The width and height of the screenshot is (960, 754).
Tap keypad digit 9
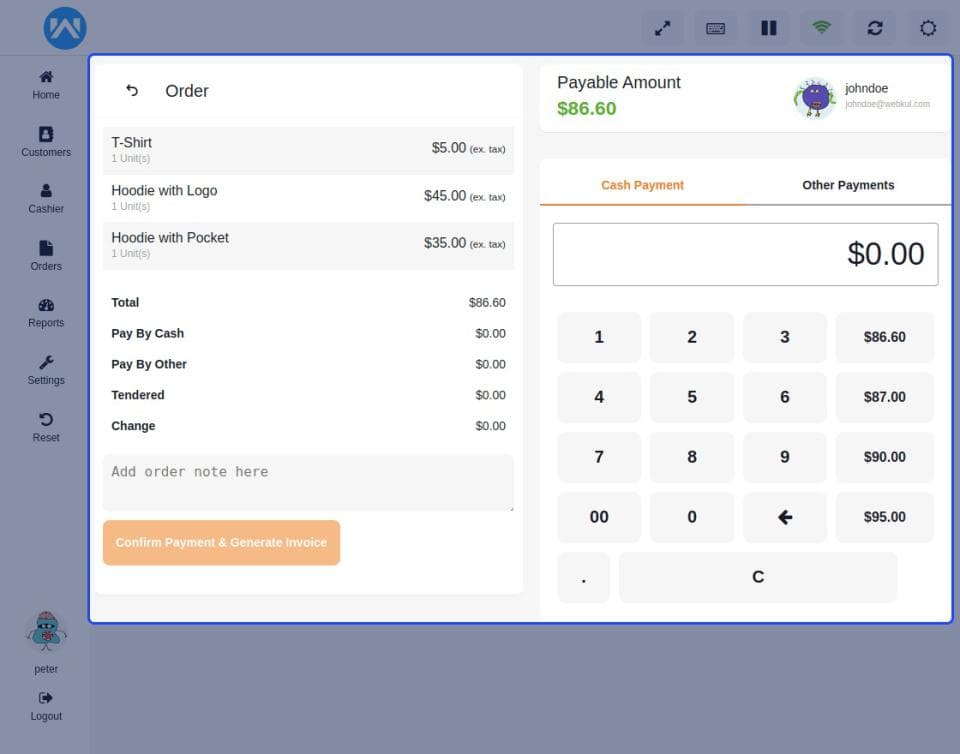tap(785, 457)
